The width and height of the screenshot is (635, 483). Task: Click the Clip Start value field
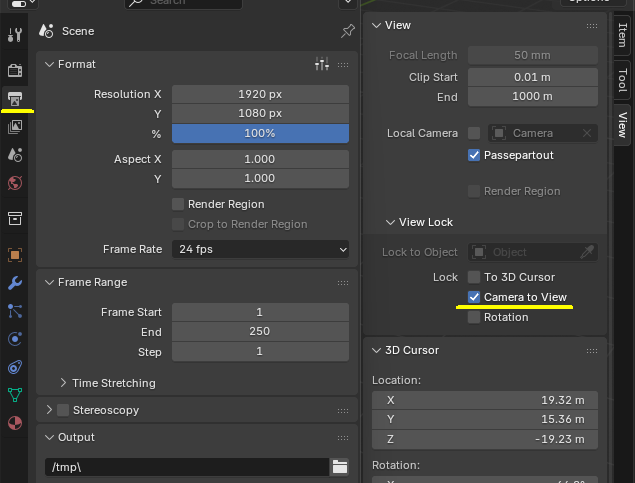pos(533,77)
